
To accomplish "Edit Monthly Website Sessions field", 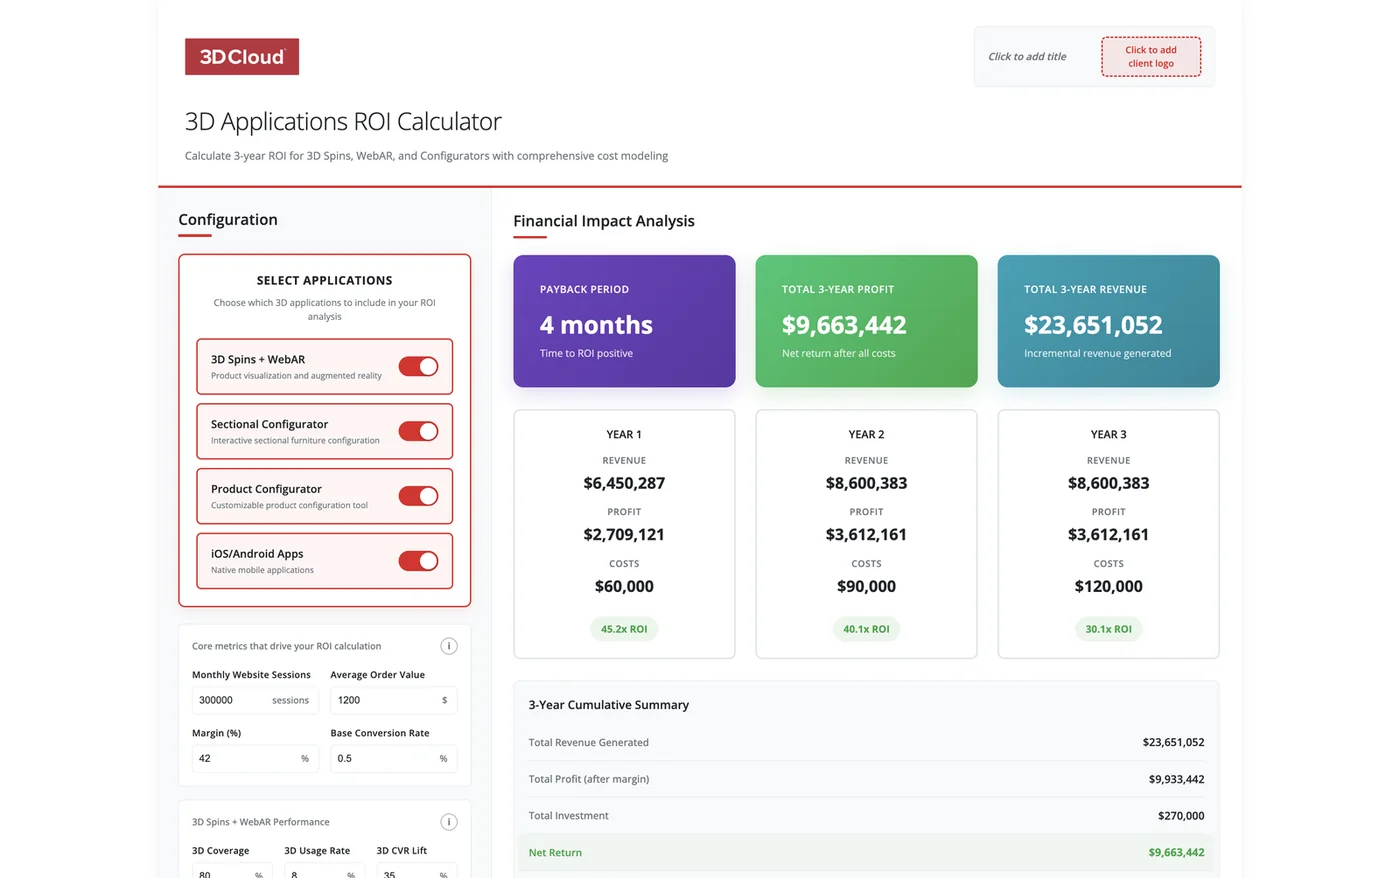I will pos(255,700).
